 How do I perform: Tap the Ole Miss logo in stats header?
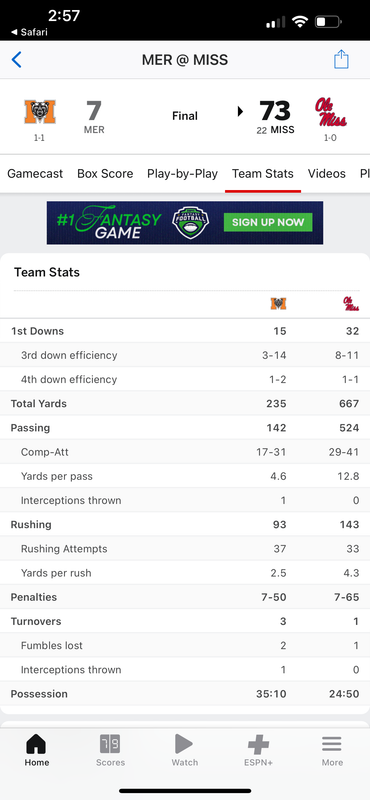coord(351,304)
